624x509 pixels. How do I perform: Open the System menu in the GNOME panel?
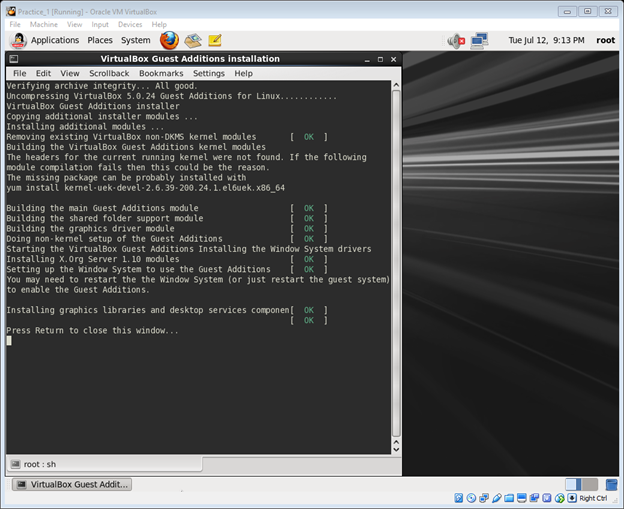point(136,40)
